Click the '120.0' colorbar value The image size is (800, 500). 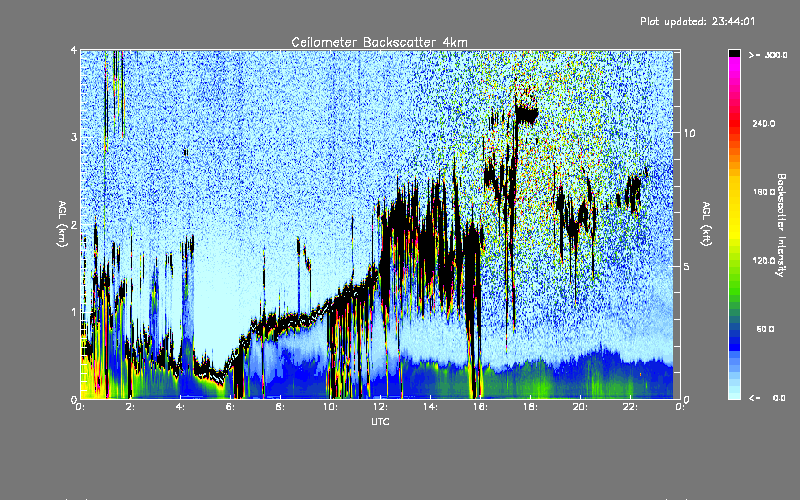coord(764,260)
